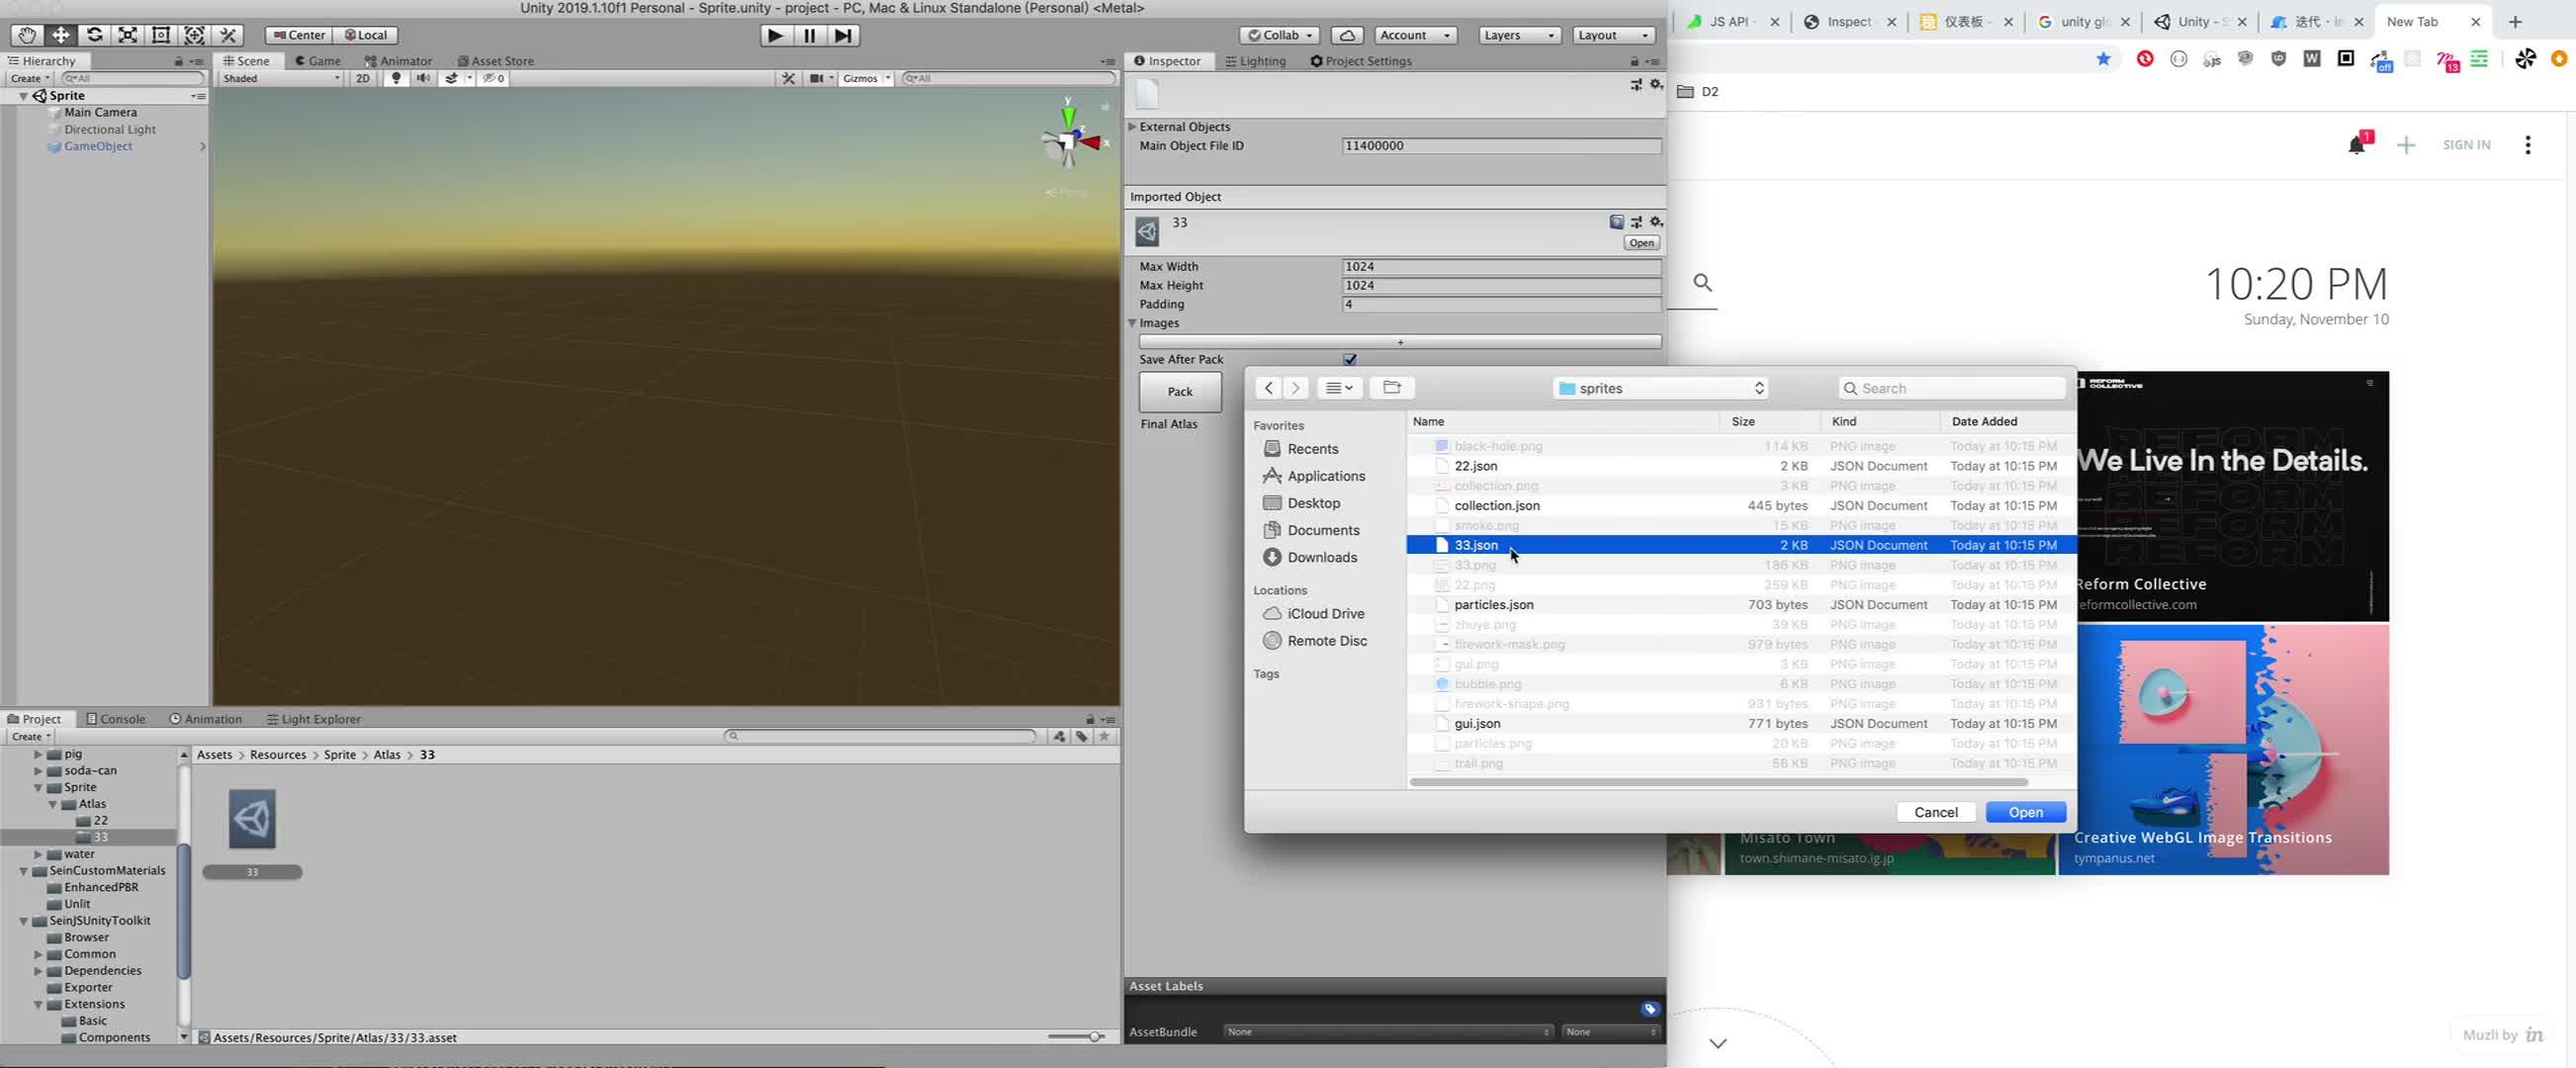
Task: Click the Max Width field
Action: pos(1501,267)
